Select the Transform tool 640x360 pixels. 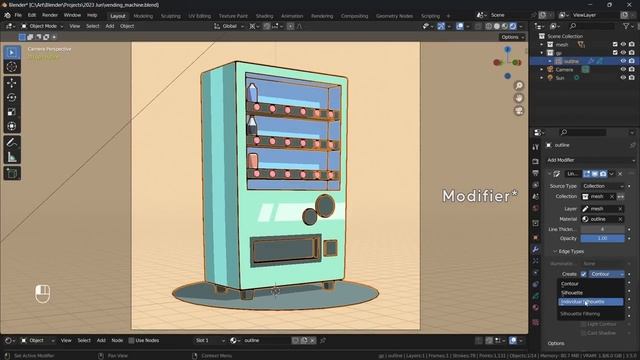12,126
